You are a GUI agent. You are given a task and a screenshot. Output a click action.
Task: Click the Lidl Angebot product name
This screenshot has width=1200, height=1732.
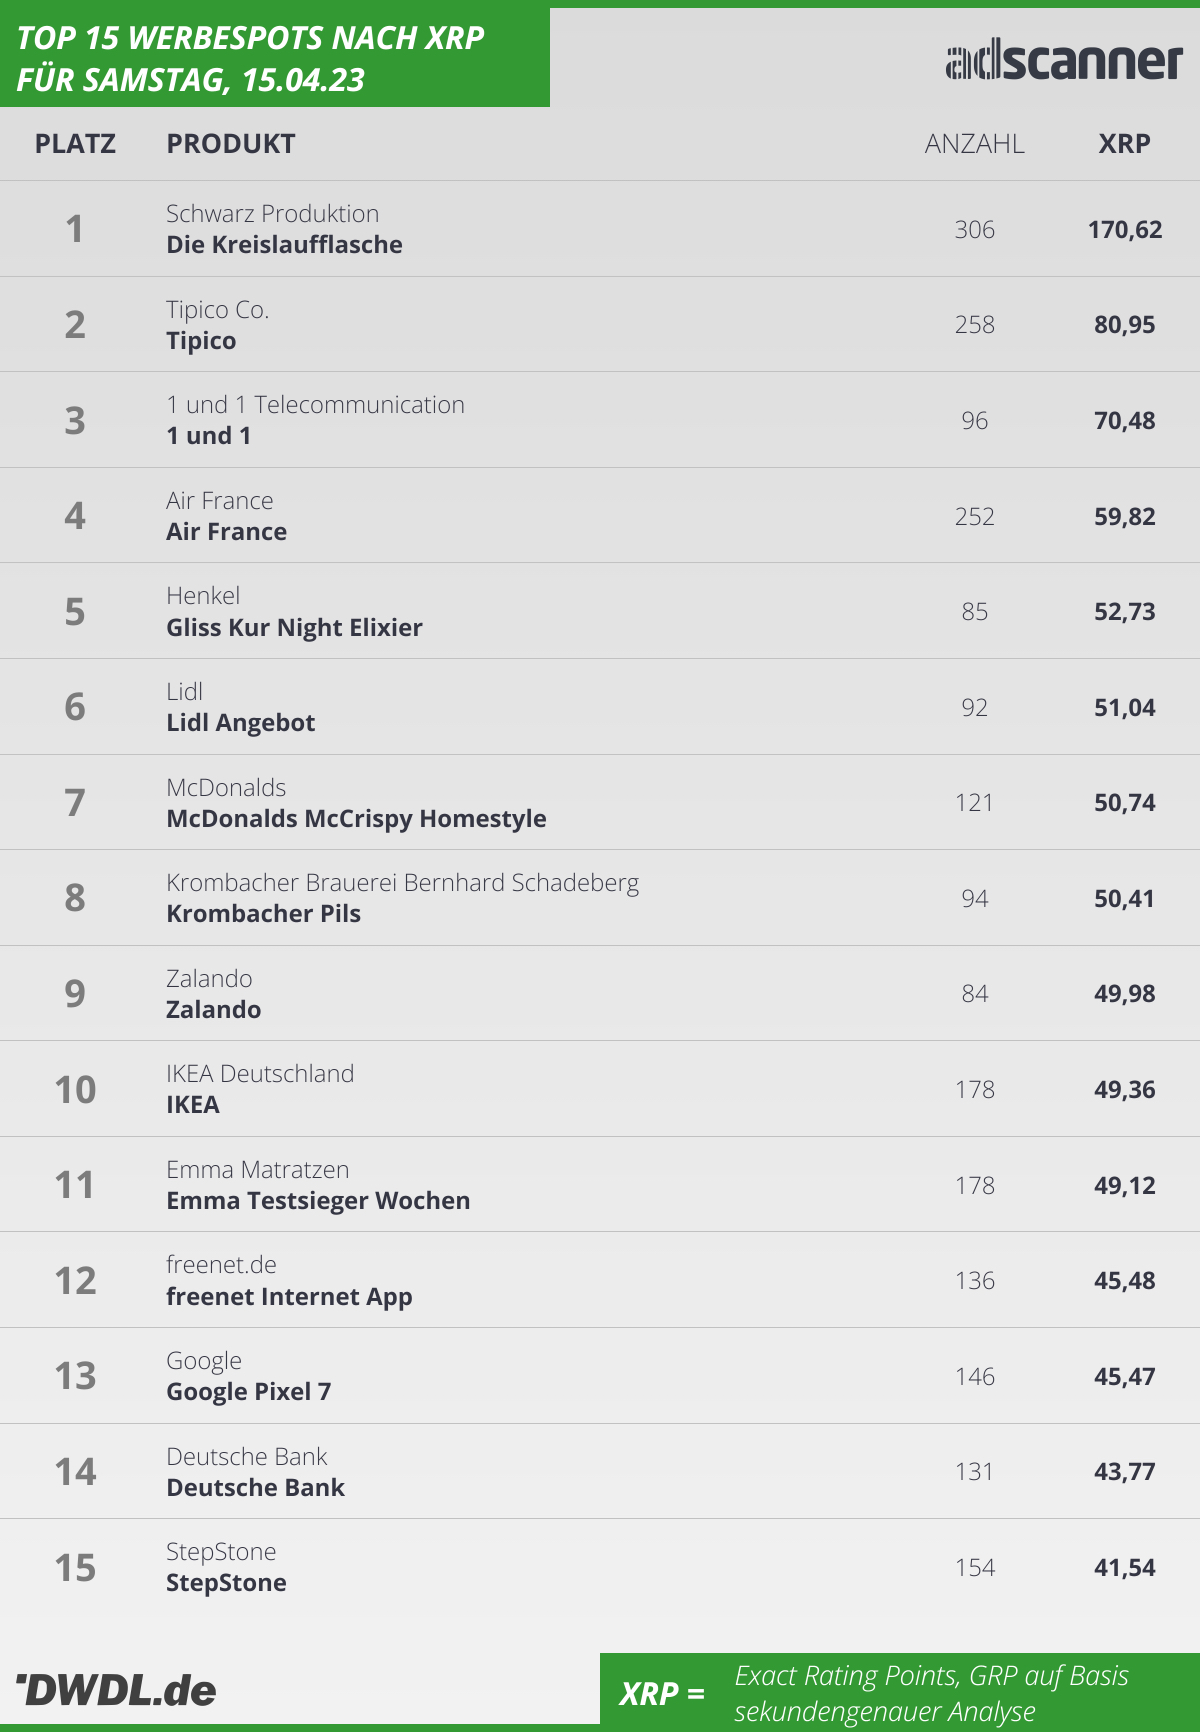pyautogui.click(x=240, y=723)
